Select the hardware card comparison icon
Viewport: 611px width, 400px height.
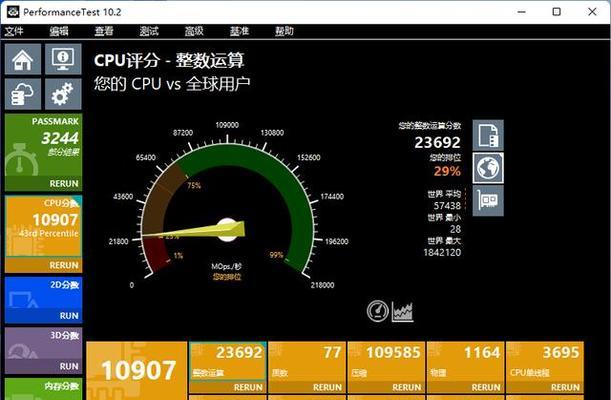click(x=488, y=201)
